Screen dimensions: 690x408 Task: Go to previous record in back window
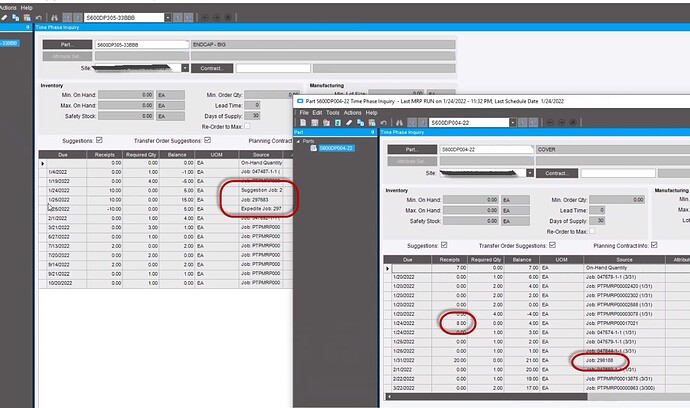coord(77,18)
